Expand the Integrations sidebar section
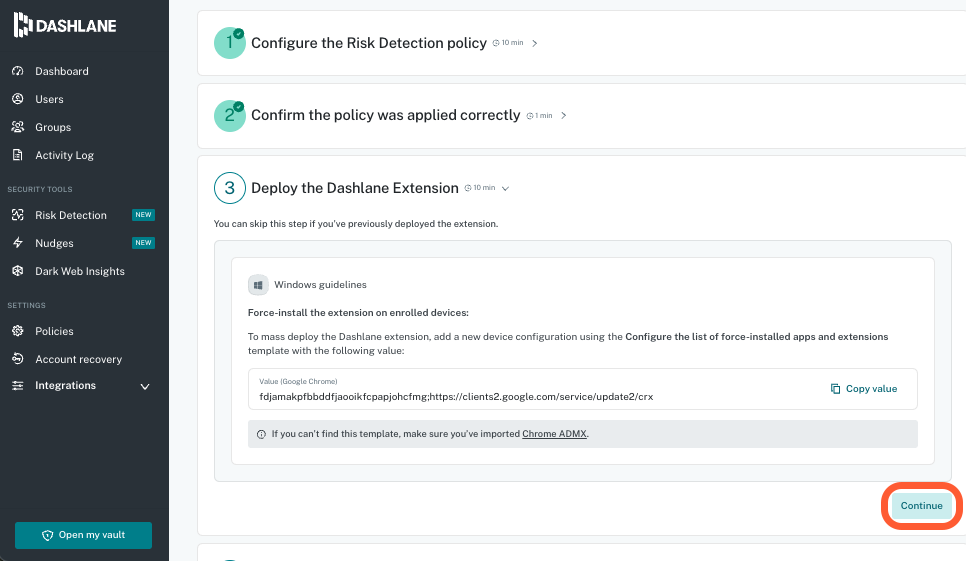966x561 pixels. tap(145, 386)
